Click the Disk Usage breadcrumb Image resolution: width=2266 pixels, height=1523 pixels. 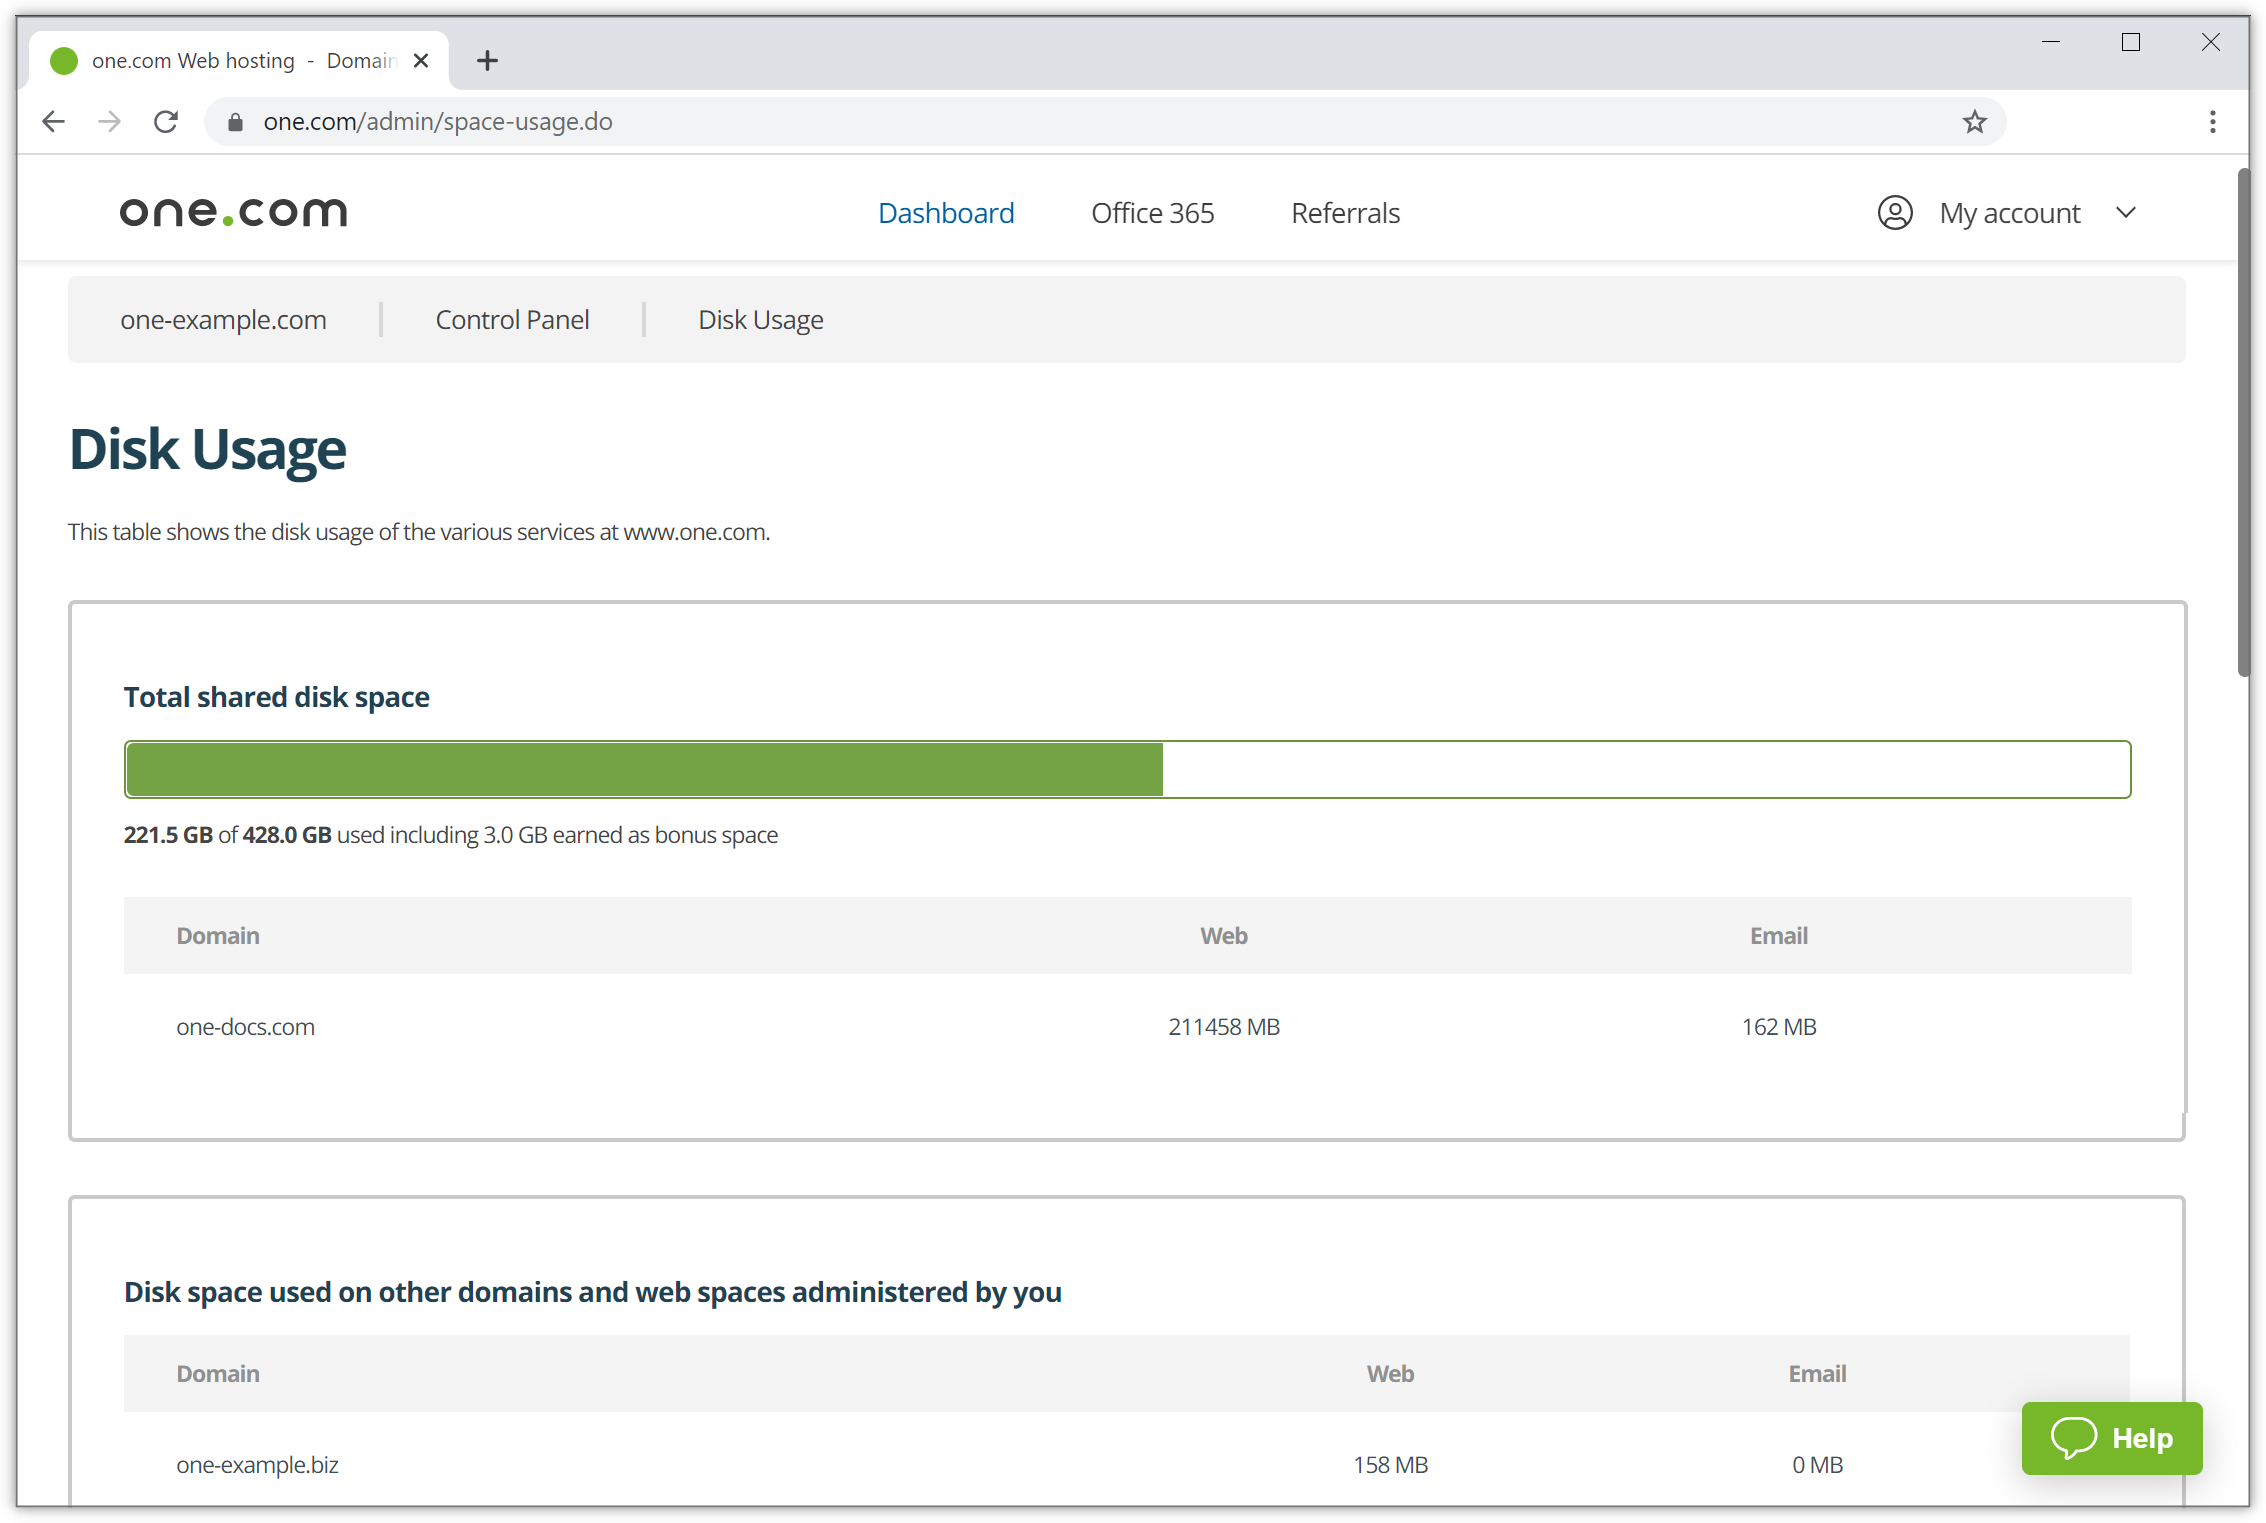point(760,320)
